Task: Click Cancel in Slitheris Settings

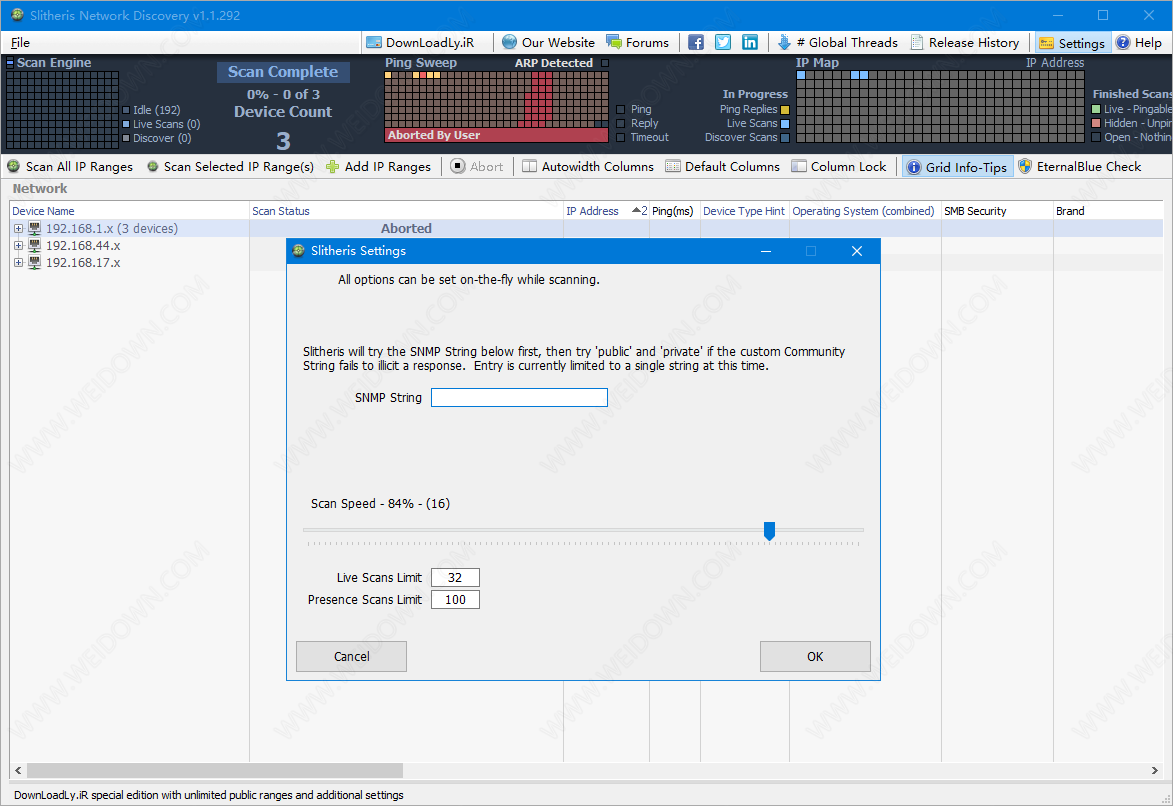Action: click(x=351, y=656)
